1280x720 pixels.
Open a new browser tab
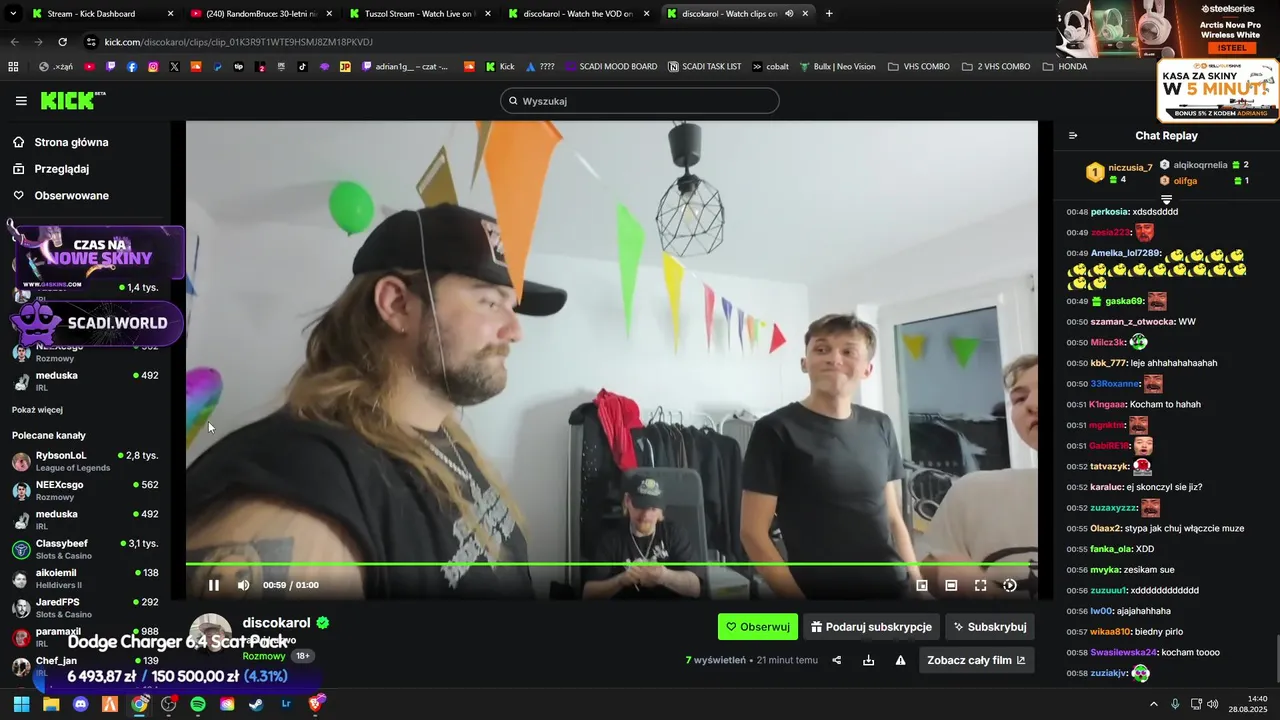829,14
